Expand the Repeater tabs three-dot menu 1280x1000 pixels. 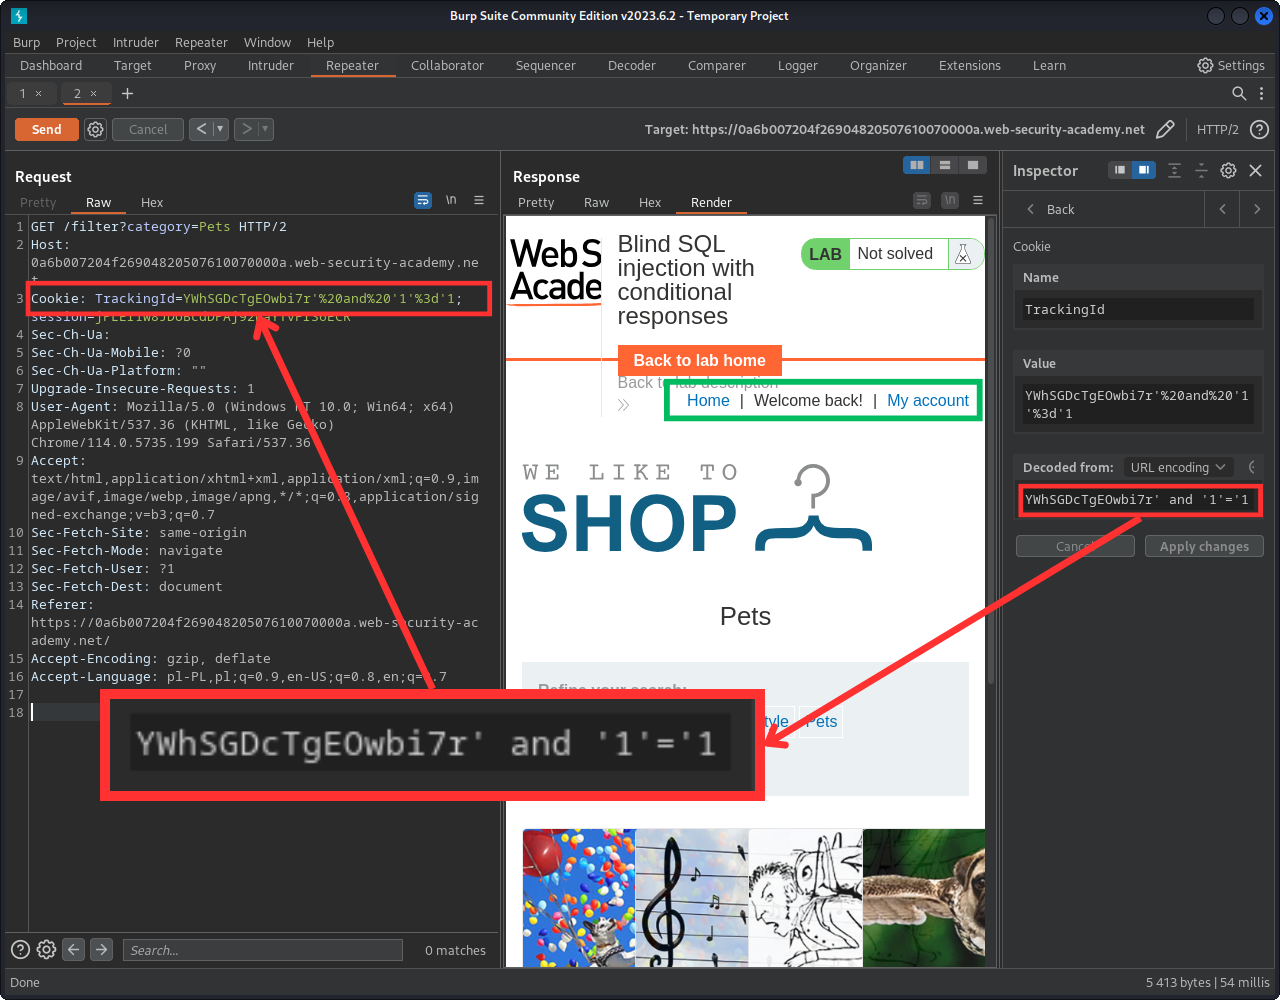(x=1261, y=93)
